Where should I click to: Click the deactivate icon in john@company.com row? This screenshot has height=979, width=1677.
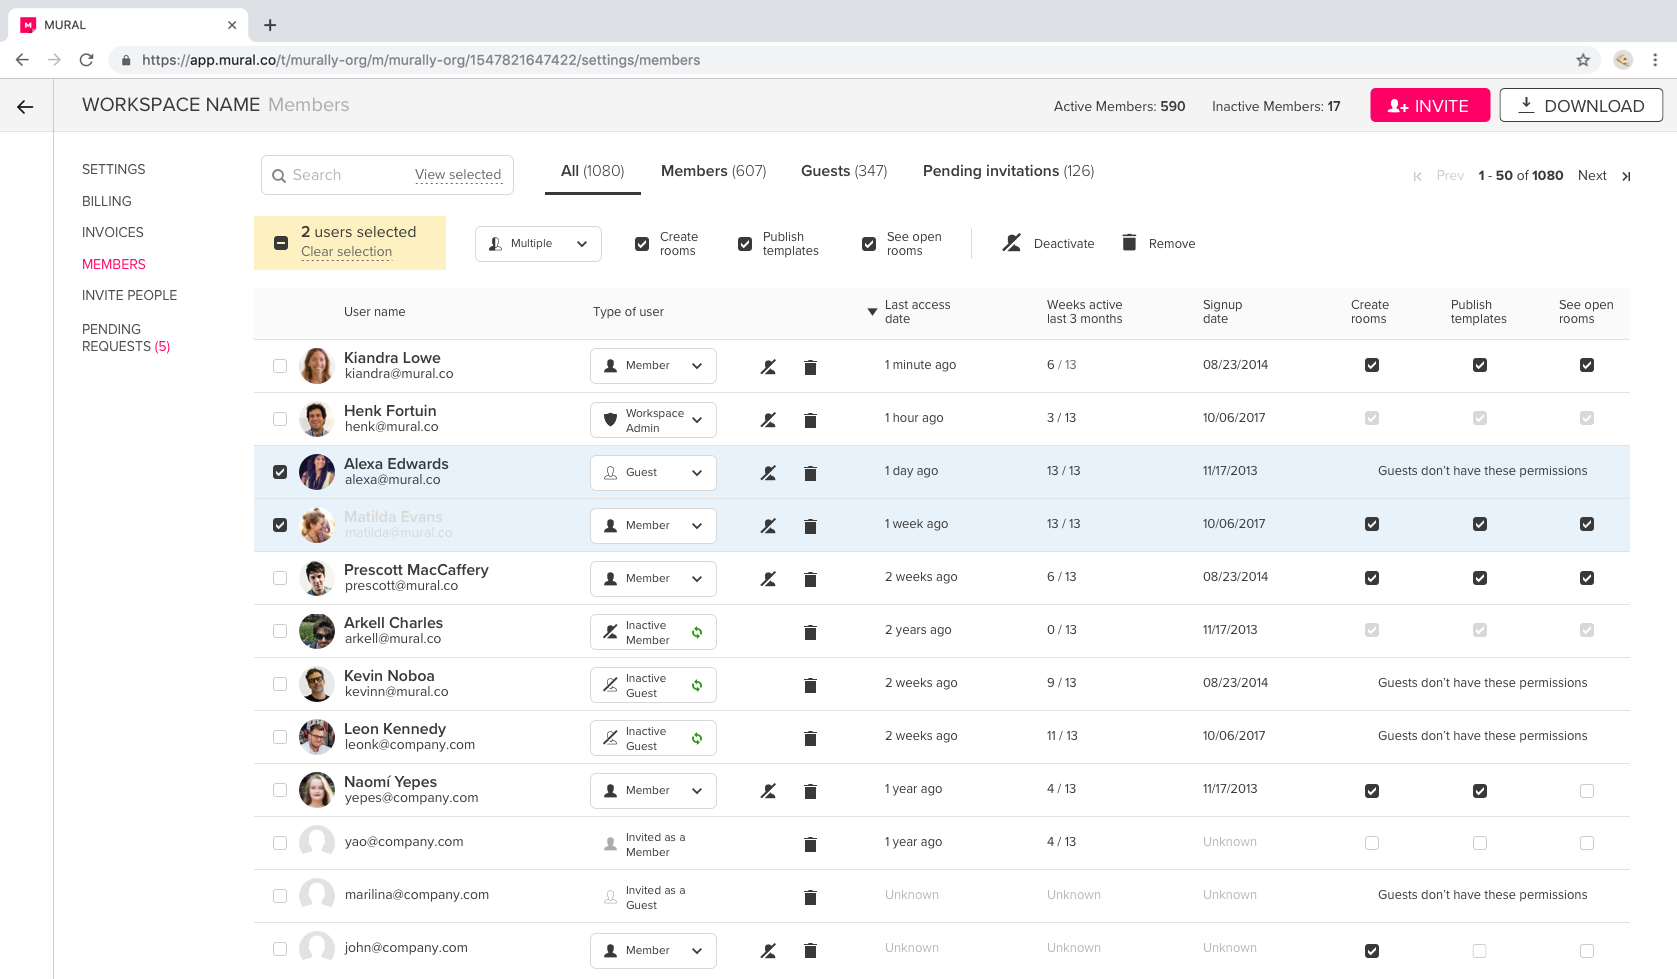[x=768, y=951]
